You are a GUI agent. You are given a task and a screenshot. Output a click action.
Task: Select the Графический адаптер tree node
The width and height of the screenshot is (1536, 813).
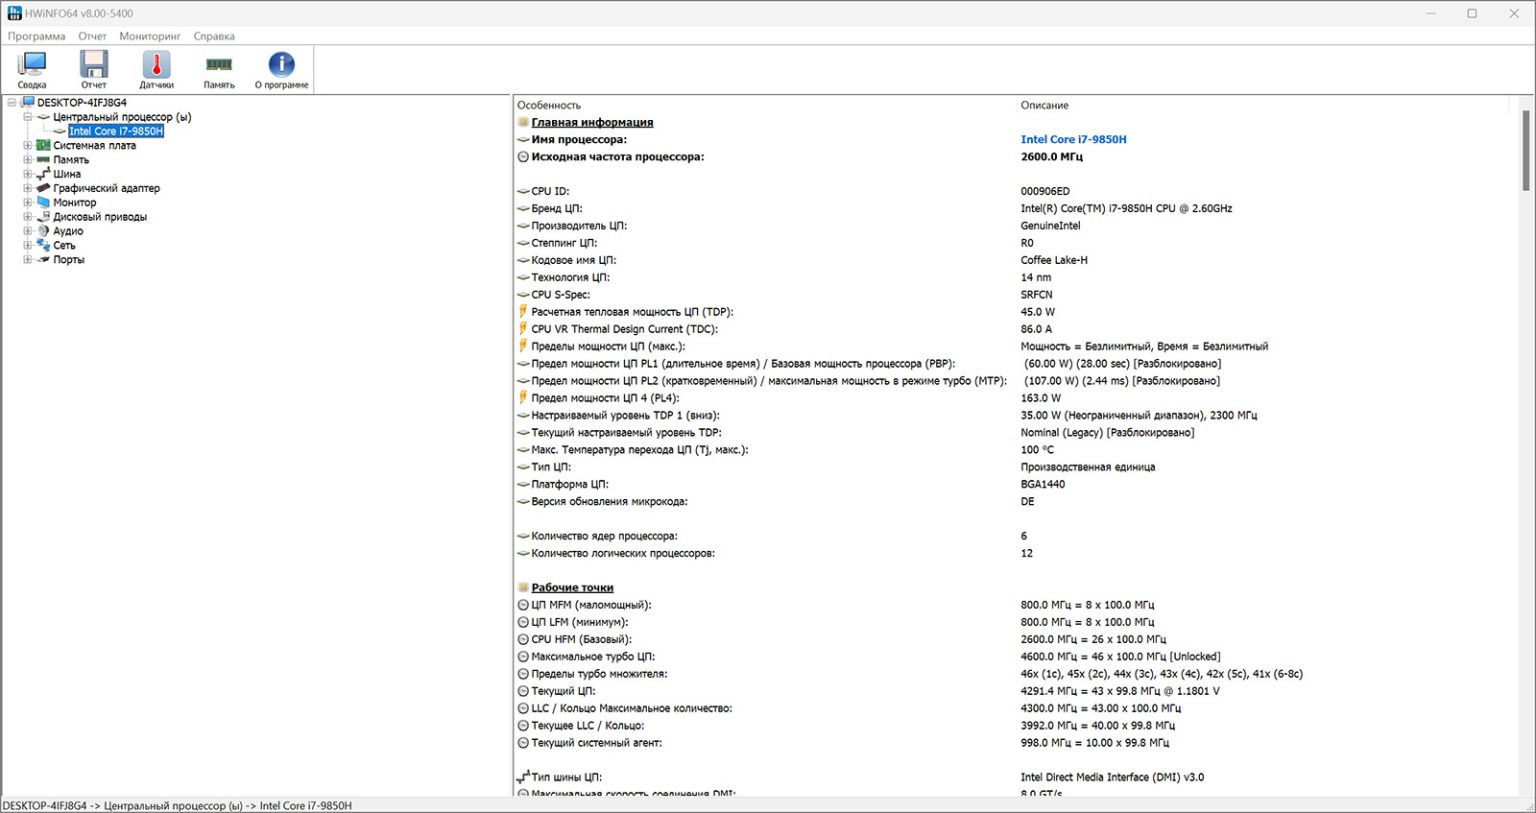pos(106,188)
